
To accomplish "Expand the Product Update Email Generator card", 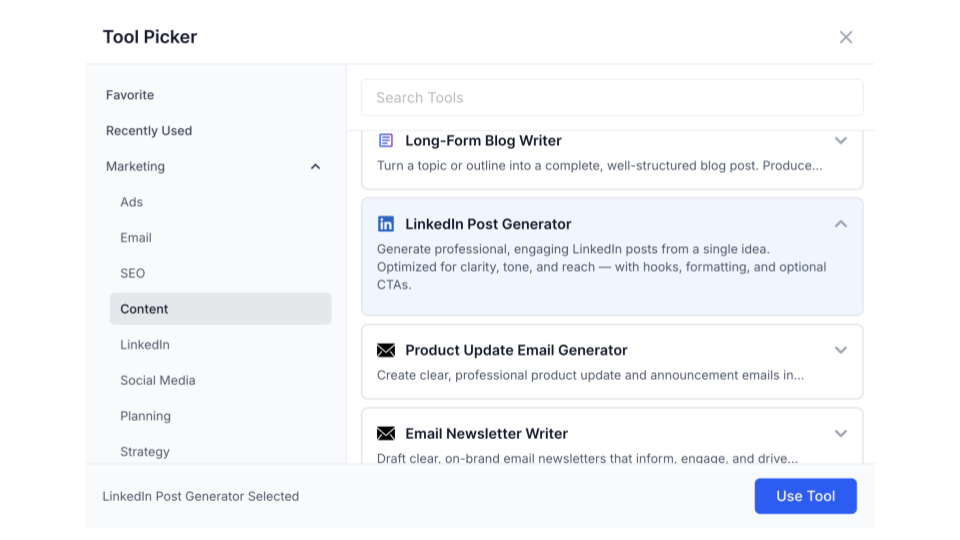I will coord(841,350).
